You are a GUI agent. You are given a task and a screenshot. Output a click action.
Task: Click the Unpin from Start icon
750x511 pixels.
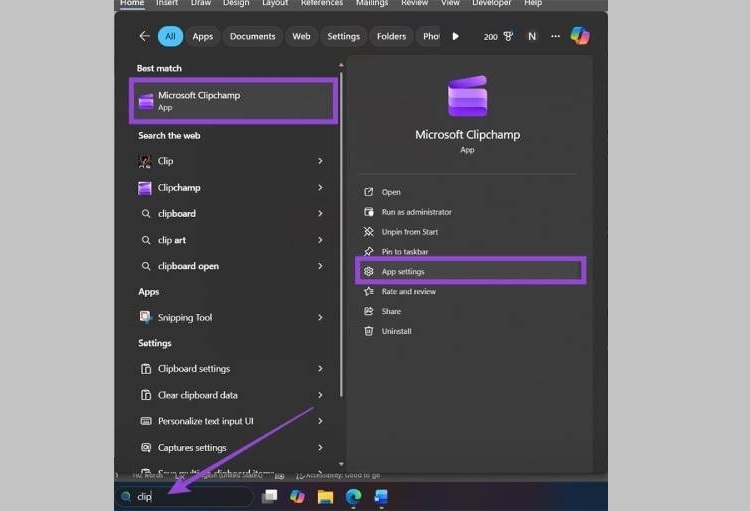pos(368,232)
